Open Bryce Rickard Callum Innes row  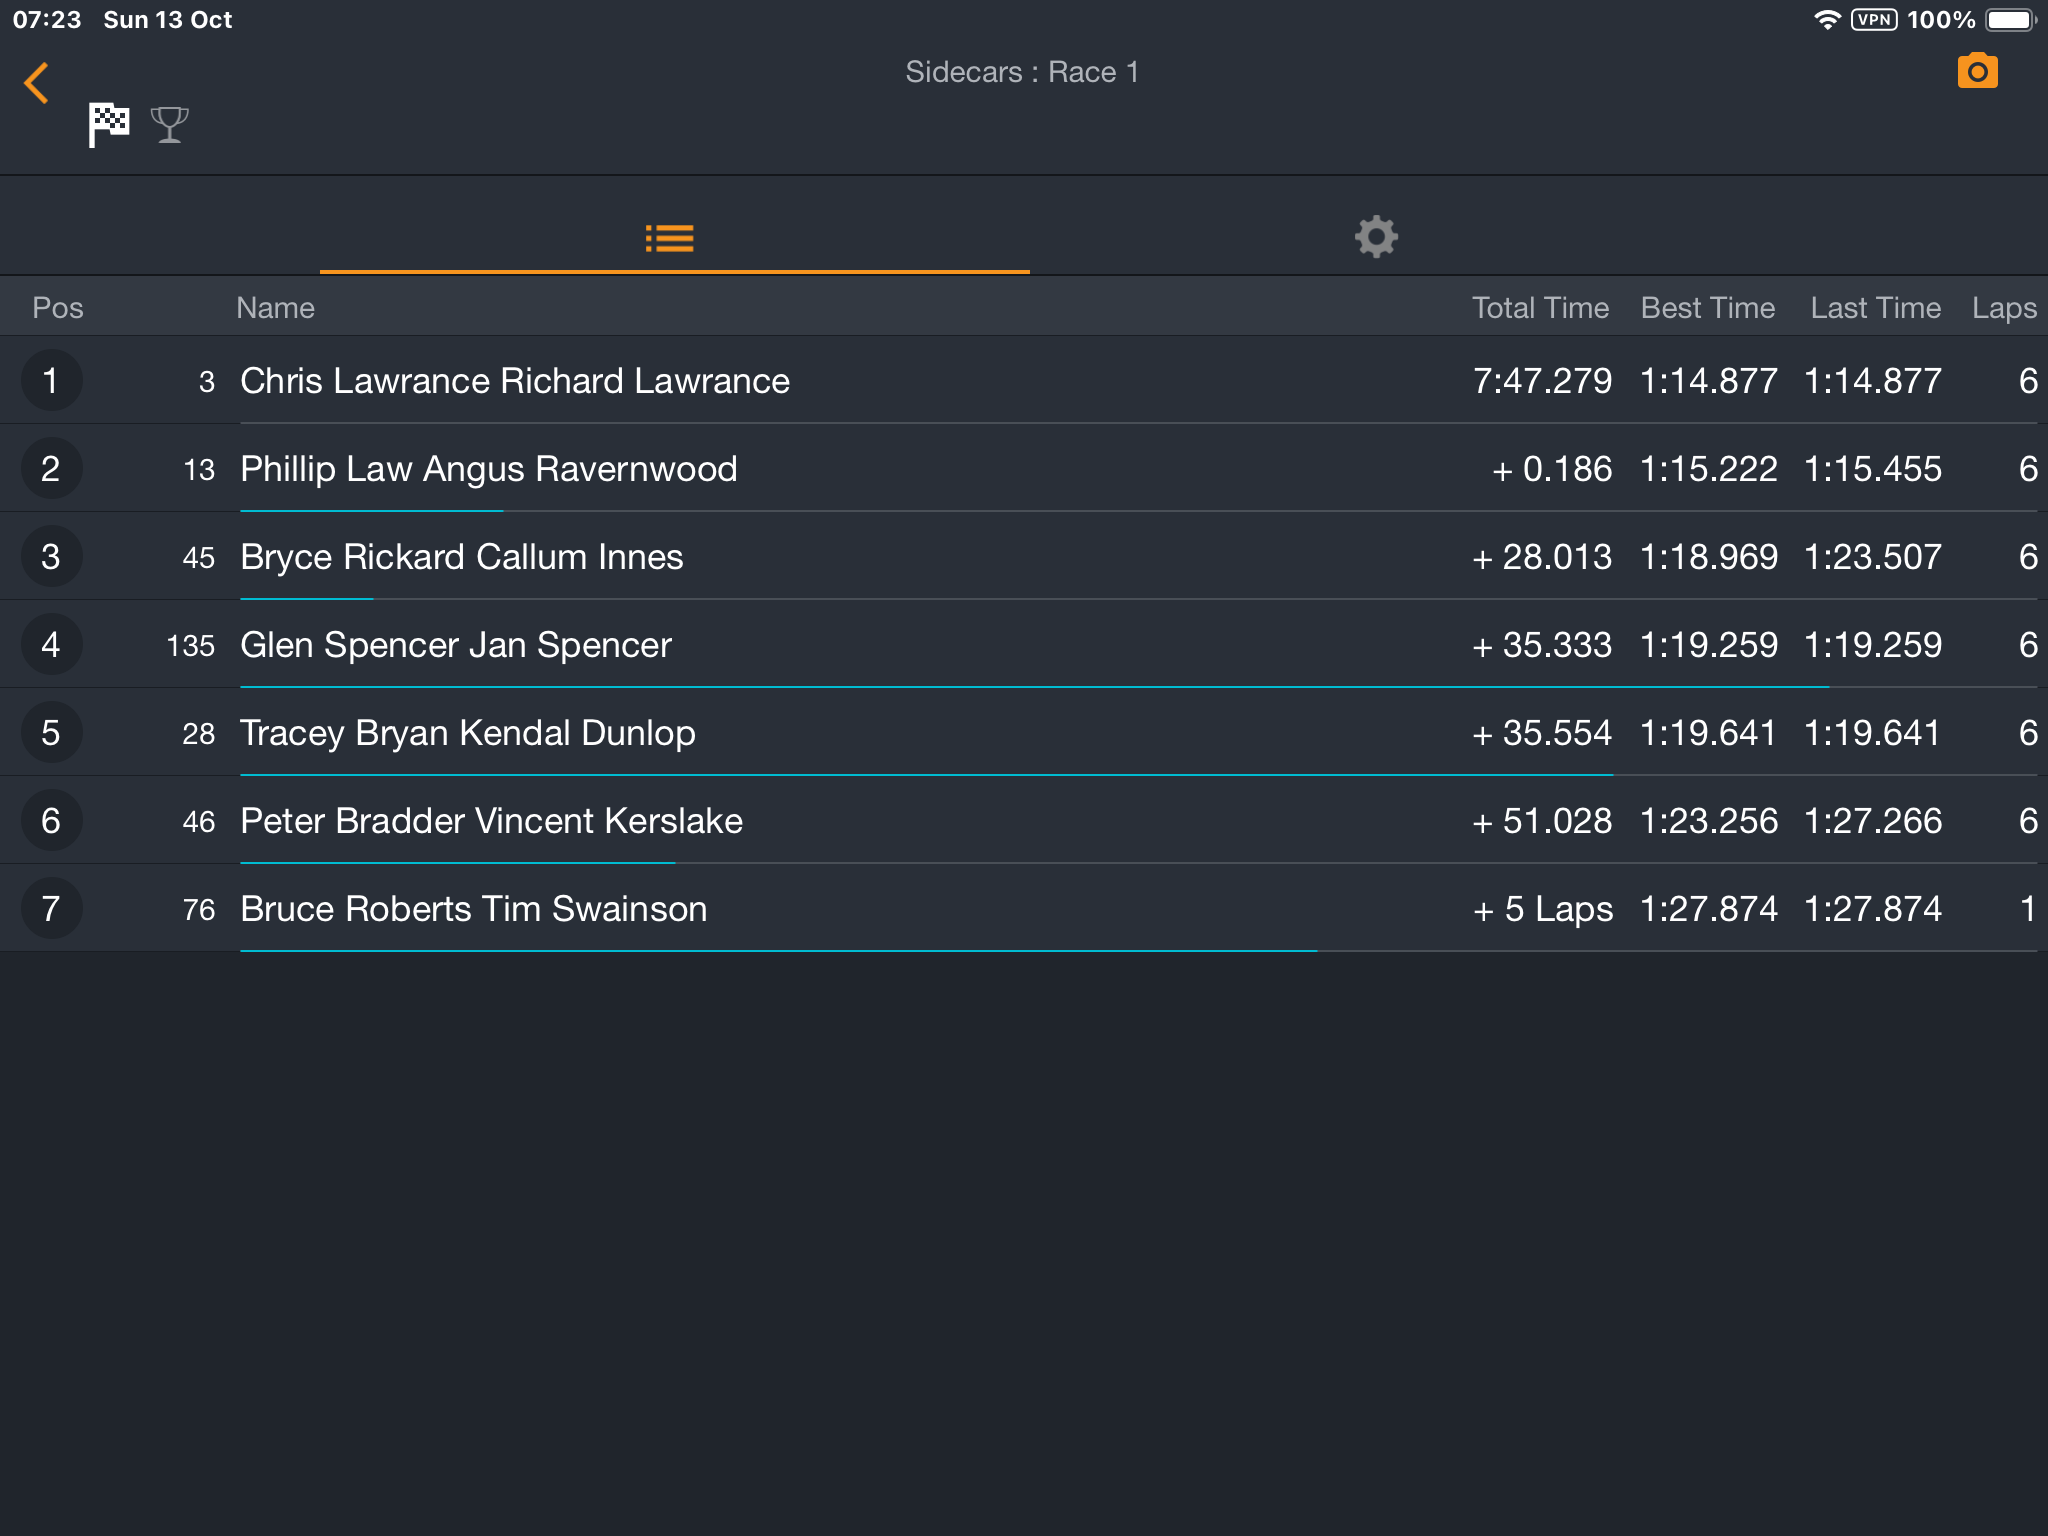[x=1024, y=557]
